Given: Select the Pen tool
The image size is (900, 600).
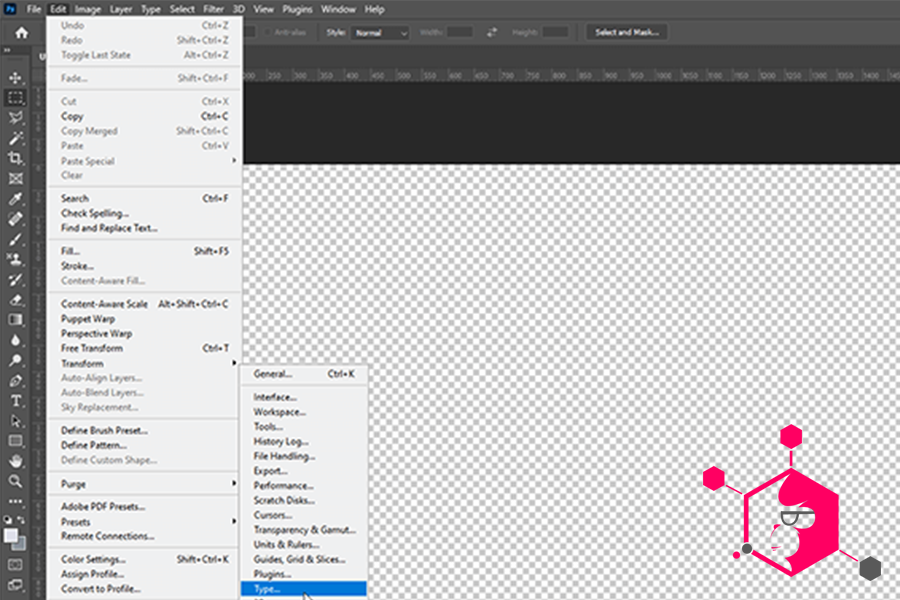Looking at the screenshot, I should [x=15, y=381].
